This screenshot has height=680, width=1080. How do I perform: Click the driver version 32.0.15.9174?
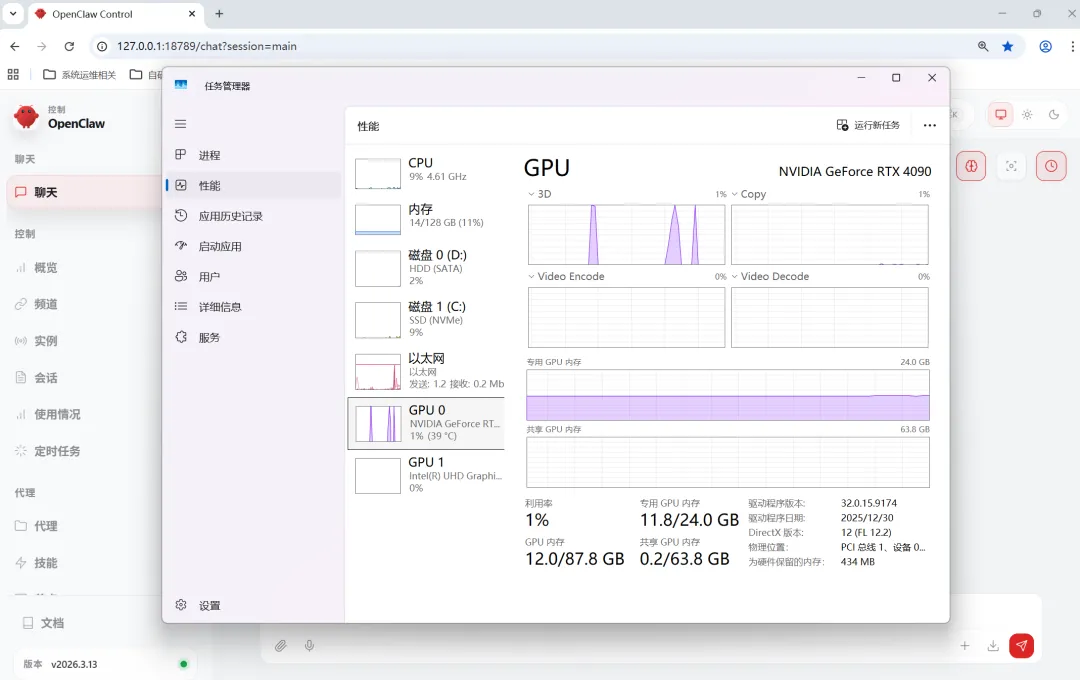point(869,503)
